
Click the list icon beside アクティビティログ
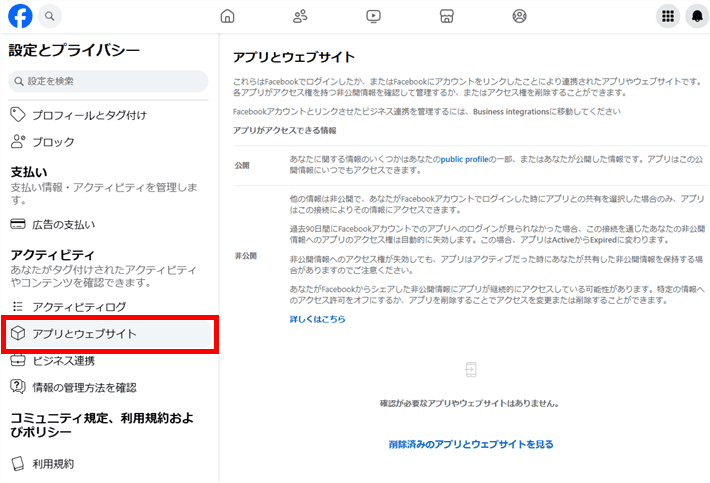18,306
